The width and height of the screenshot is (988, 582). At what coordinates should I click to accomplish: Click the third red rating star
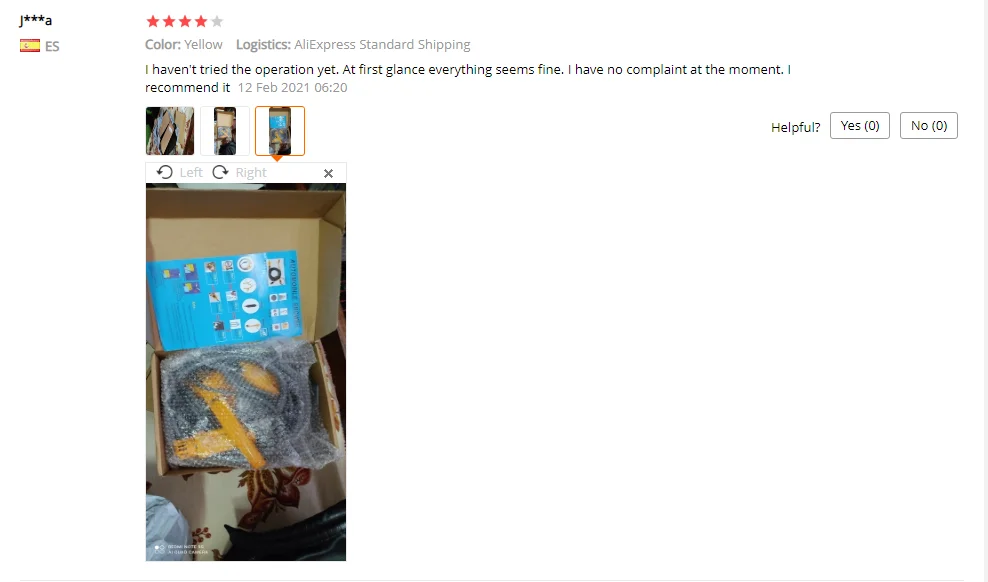(185, 21)
